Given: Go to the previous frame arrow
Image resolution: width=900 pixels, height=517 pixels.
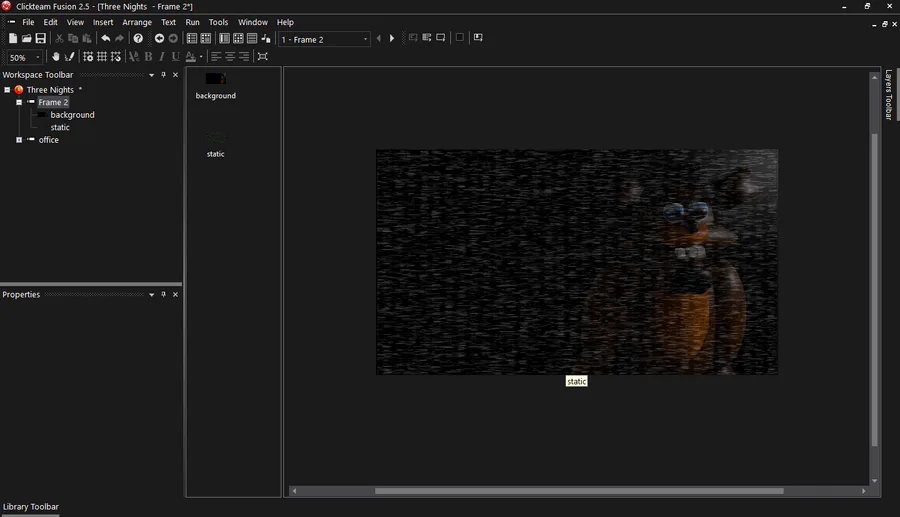Looking at the screenshot, I should pos(378,38).
